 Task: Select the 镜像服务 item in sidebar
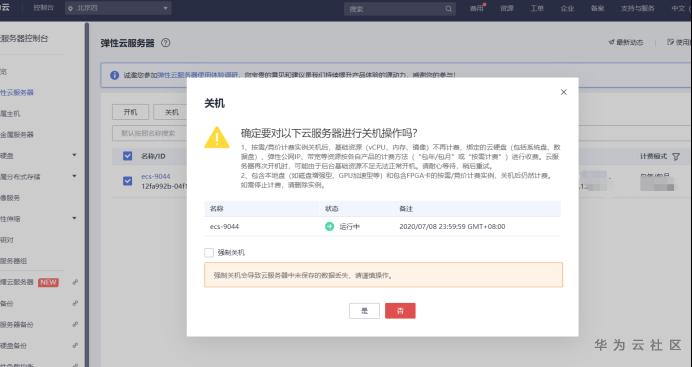click(x=10, y=198)
